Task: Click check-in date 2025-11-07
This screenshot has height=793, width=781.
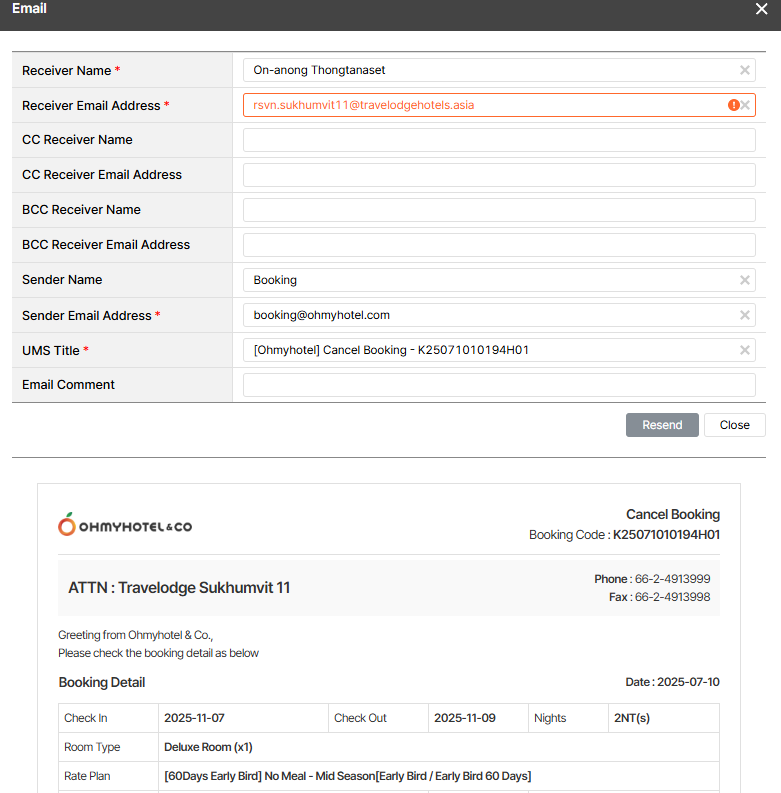Action: tap(194, 718)
